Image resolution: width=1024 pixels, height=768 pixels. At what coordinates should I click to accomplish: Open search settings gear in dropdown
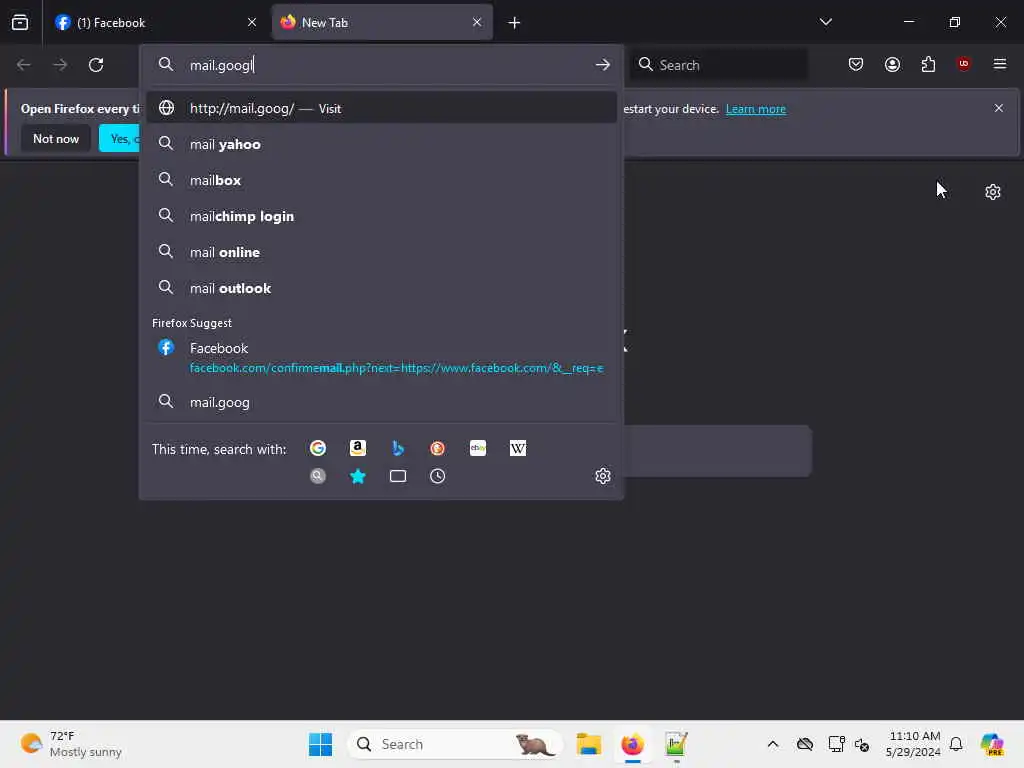pos(603,475)
